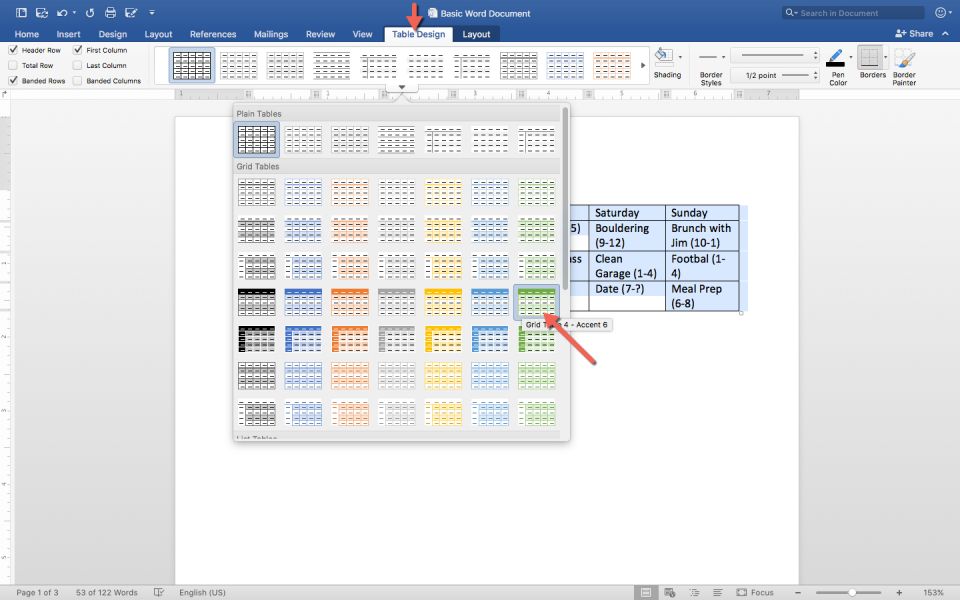Uncheck the Header Row checkbox
Viewport: 960px width, 600px height.
pos(13,50)
